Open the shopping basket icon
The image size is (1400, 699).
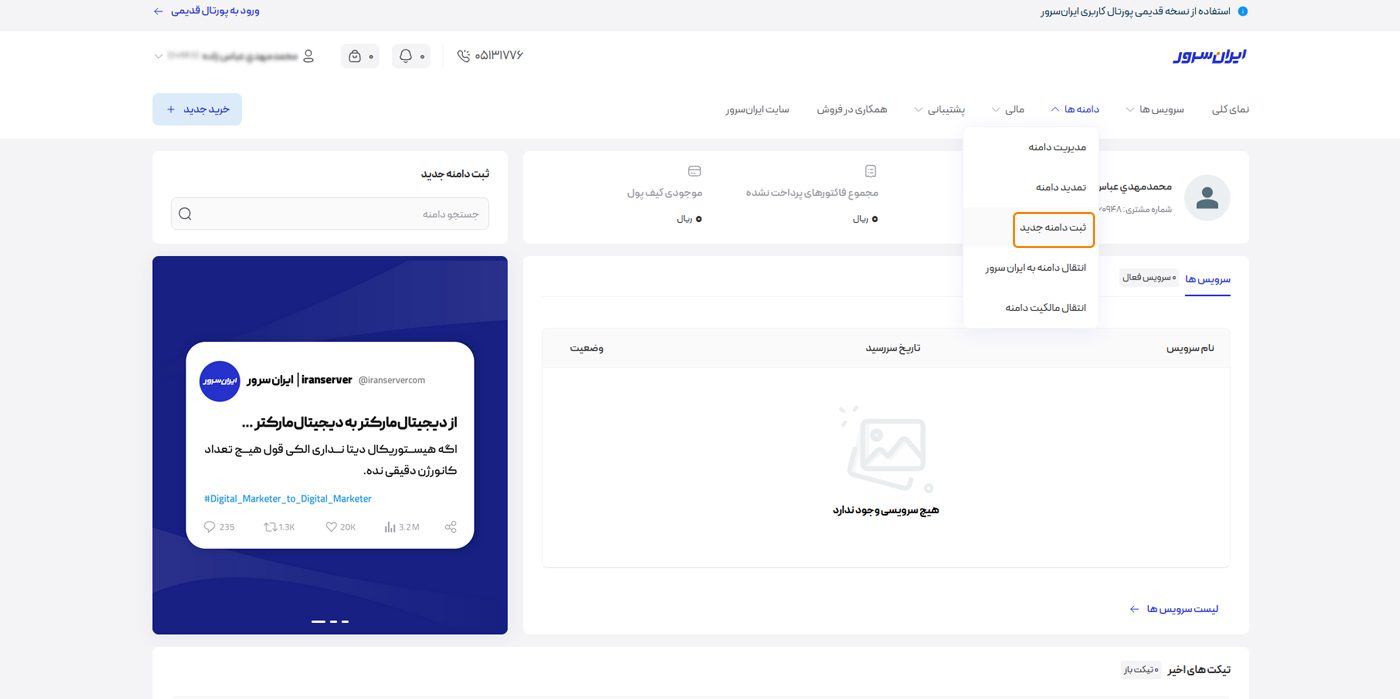coord(355,56)
